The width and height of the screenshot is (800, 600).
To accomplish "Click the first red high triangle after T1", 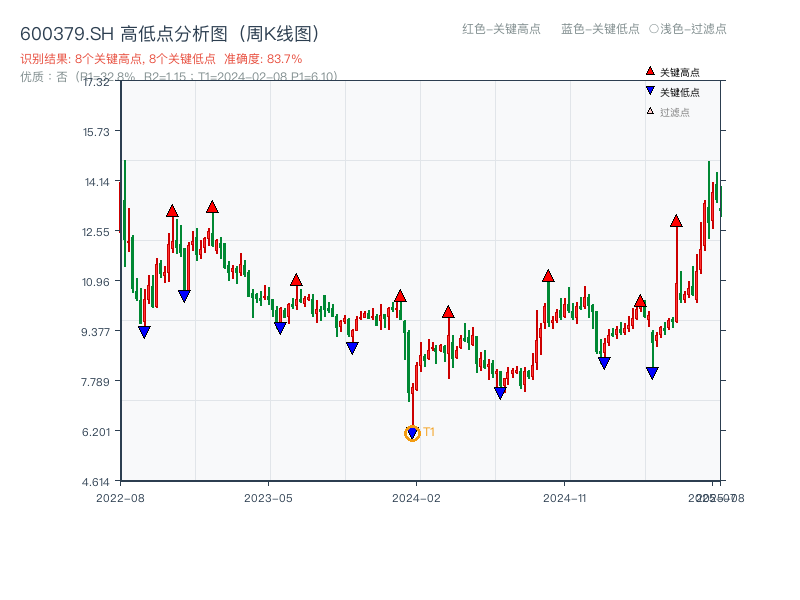I will [448, 312].
